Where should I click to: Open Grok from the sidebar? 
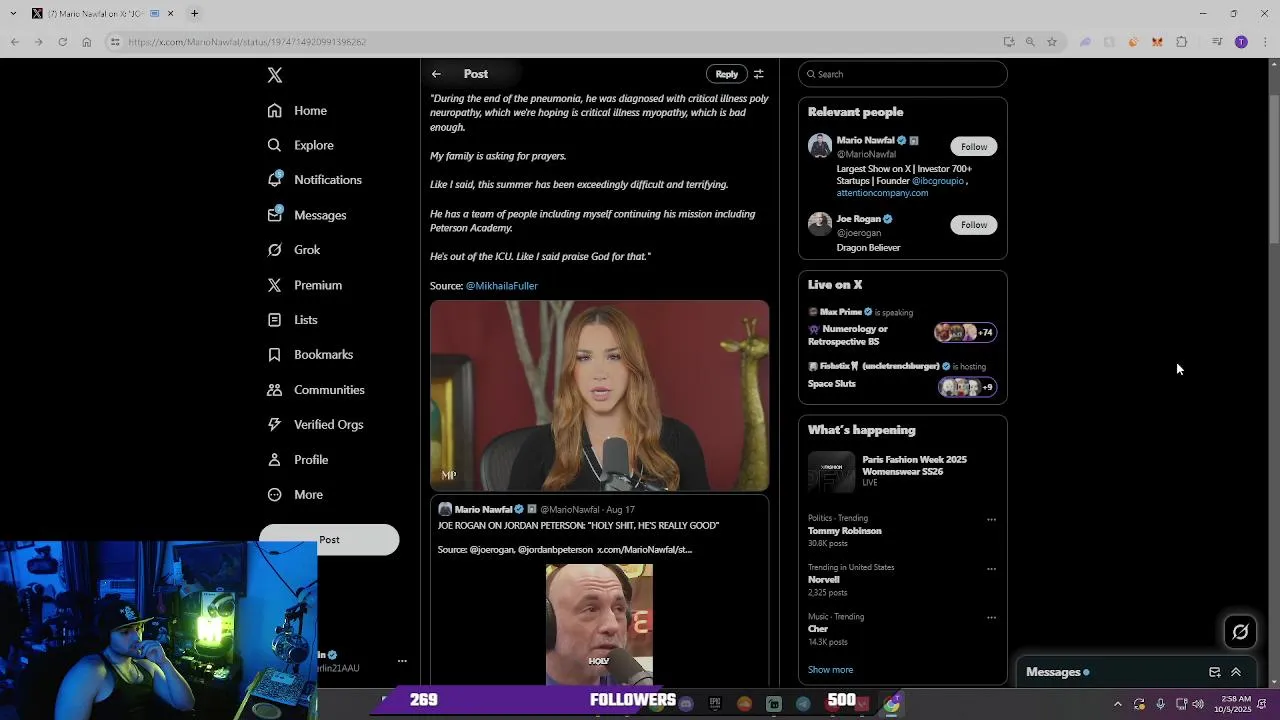pyautogui.click(x=293, y=250)
